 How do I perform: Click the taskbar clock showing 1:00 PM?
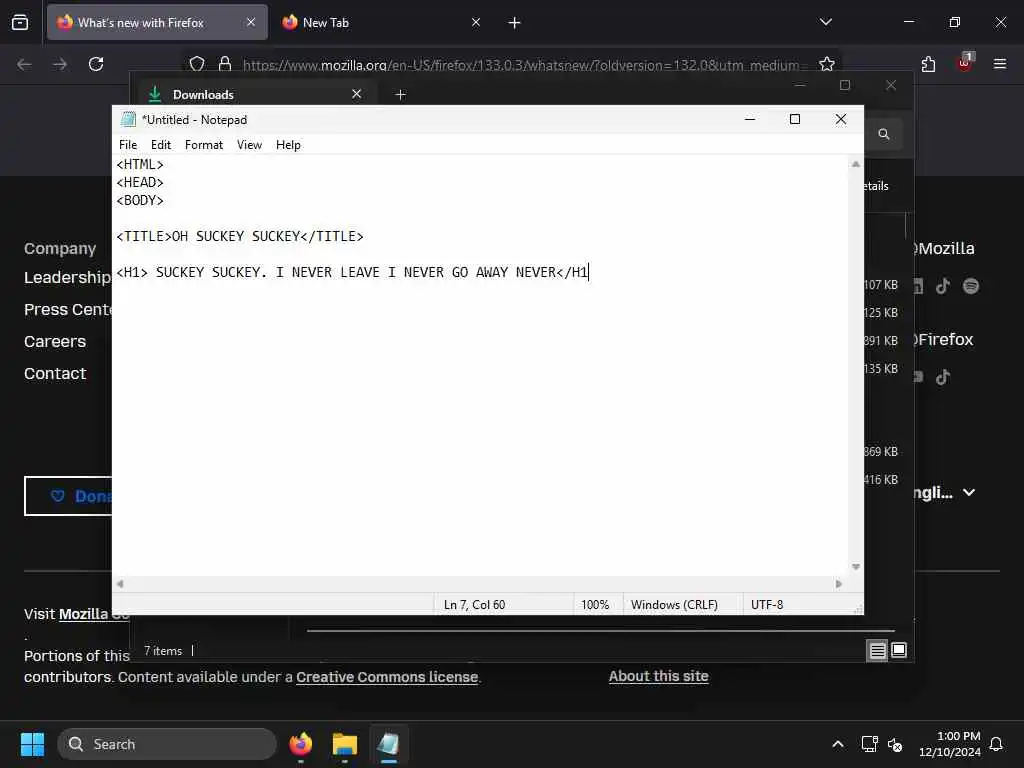(x=950, y=744)
